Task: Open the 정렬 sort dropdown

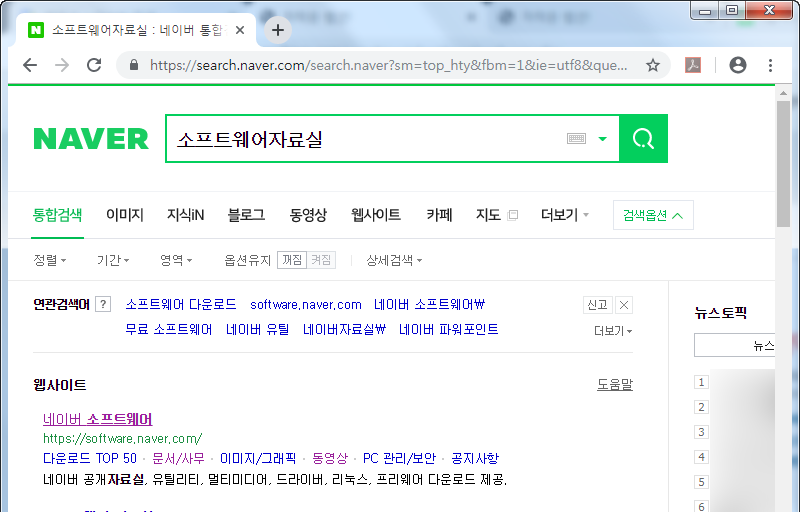Action: pyautogui.click(x=49, y=260)
